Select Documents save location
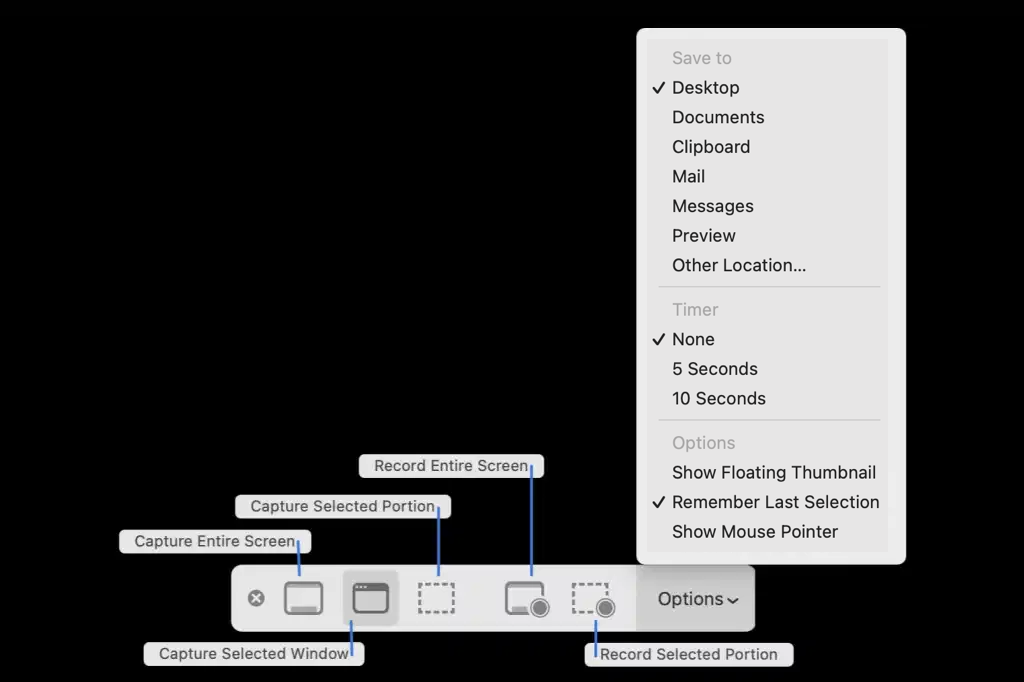 [718, 117]
